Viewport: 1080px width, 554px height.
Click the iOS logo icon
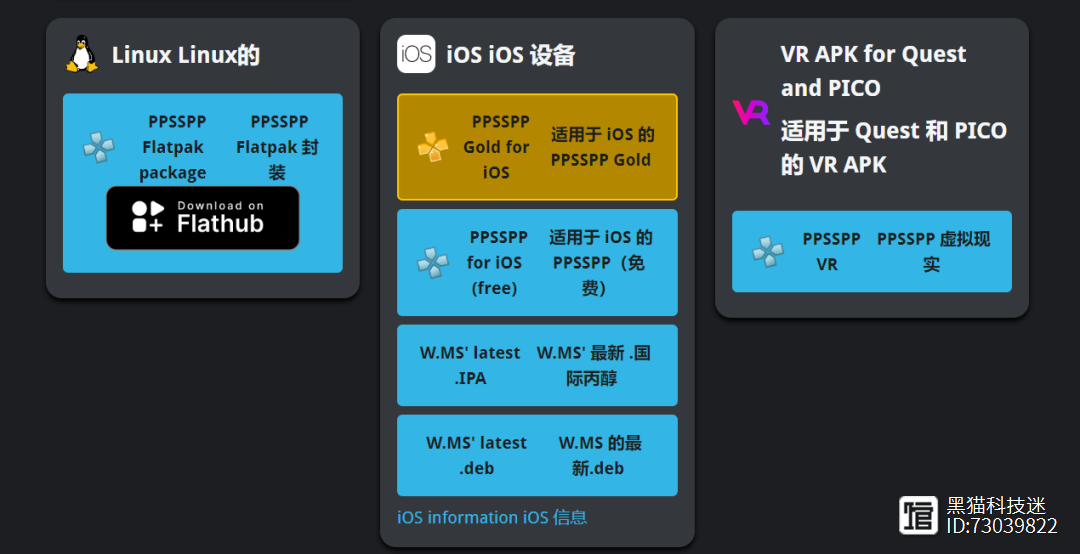pyautogui.click(x=416, y=54)
